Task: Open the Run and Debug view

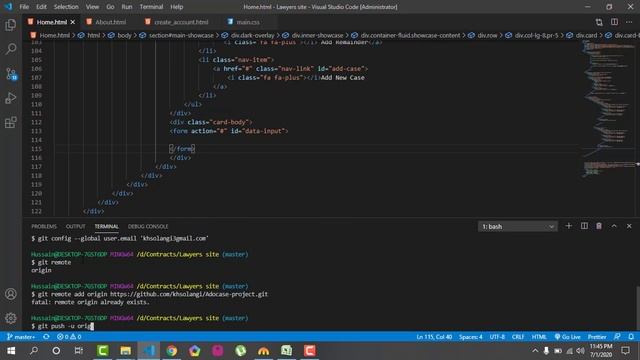Action: pos(11,98)
